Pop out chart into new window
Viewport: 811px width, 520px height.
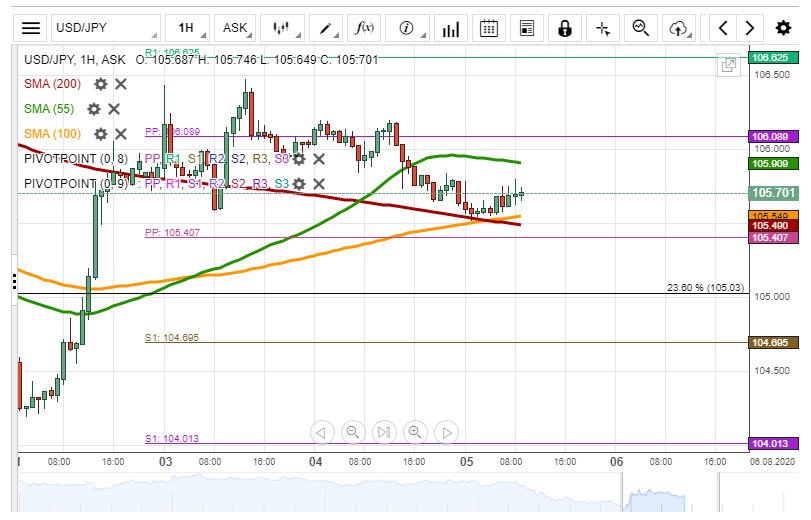click(729, 65)
